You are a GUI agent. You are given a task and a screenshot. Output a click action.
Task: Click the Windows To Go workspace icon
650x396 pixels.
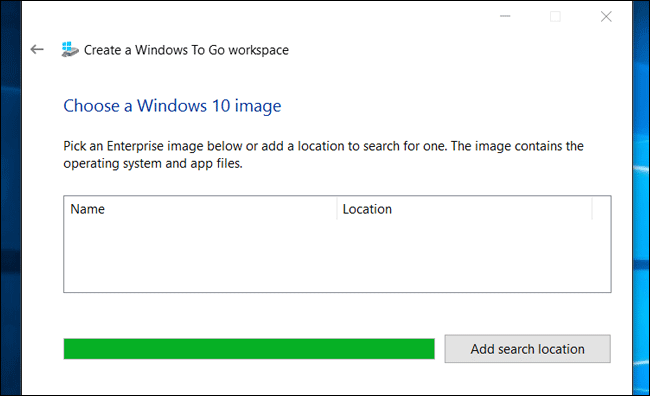[x=70, y=49]
